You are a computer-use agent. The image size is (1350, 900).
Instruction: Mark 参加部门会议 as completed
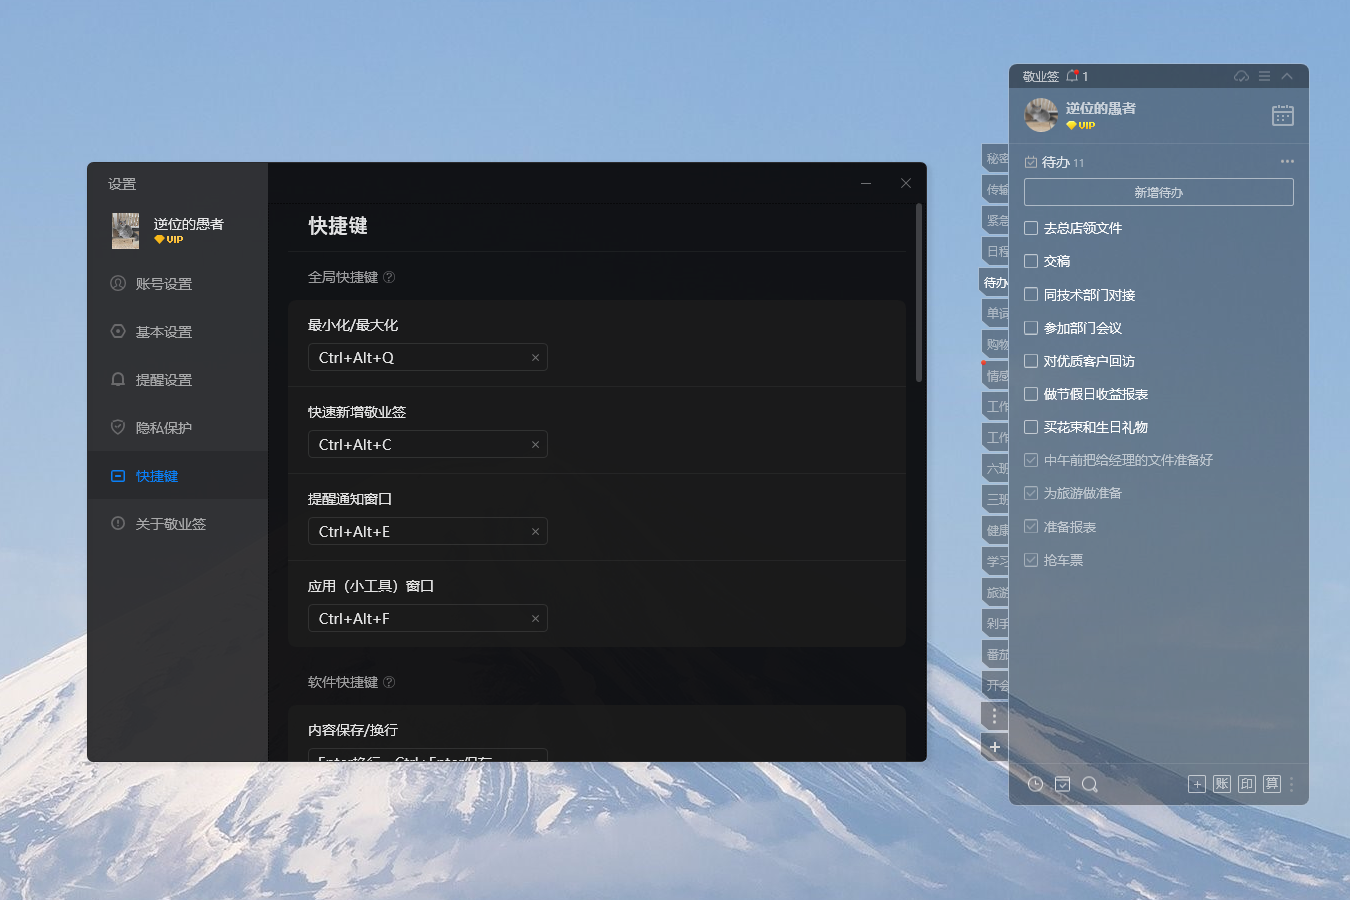1030,327
